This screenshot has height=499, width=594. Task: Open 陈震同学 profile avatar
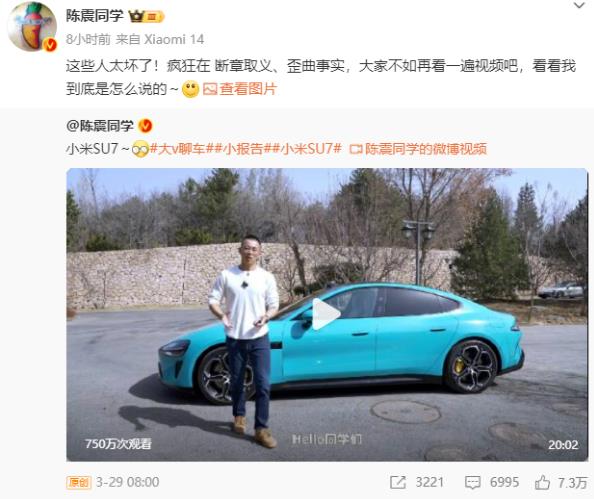tap(32, 27)
